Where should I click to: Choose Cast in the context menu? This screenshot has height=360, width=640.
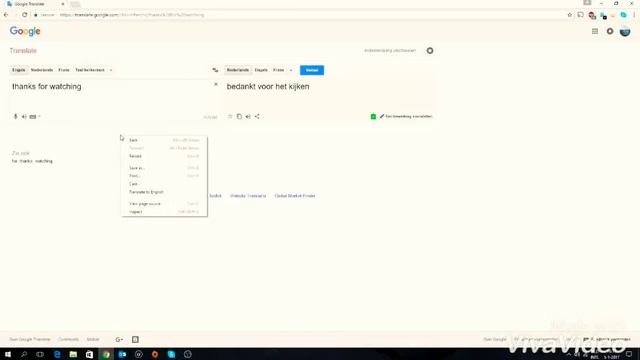tap(164, 184)
